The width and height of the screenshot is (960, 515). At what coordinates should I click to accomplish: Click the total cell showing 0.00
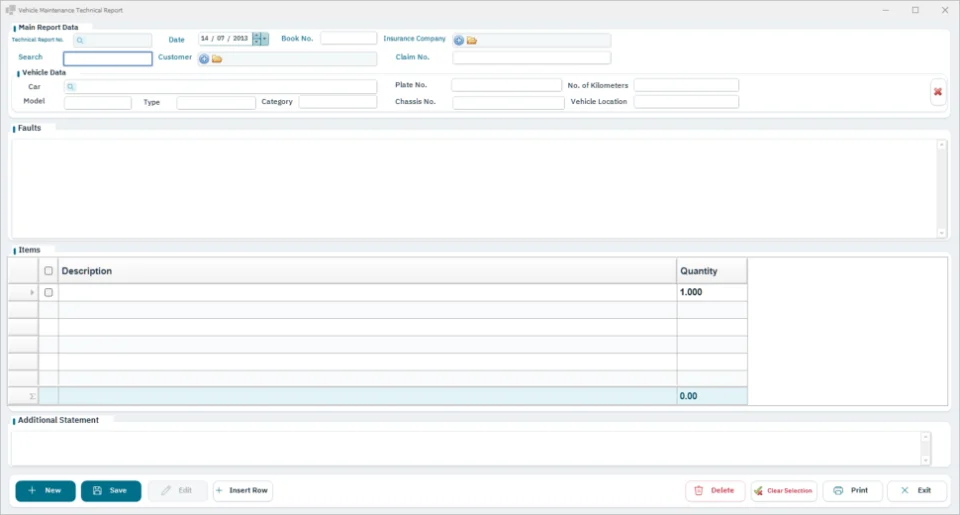click(712, 396)
